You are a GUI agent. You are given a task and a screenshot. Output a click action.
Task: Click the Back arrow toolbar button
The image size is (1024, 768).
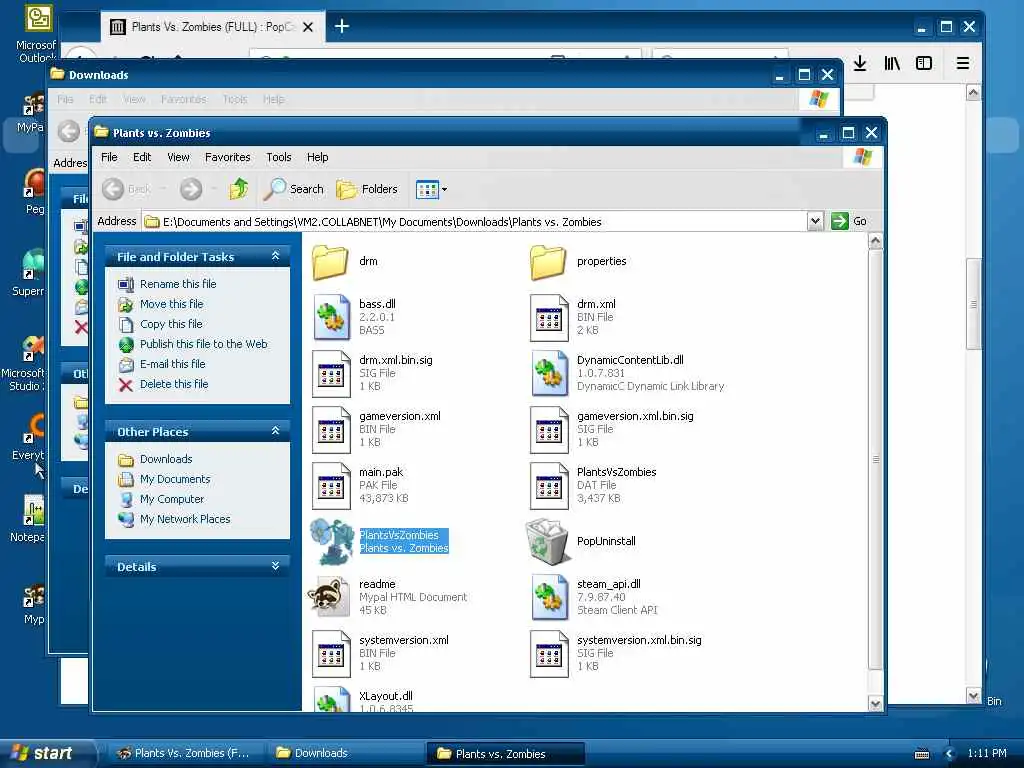pos(127,189)
